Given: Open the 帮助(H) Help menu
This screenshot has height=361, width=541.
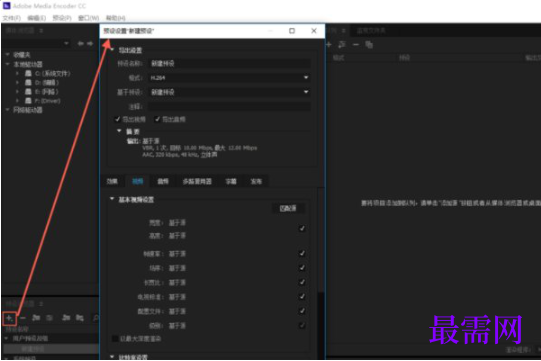Looking at the screenshot, I should (116, 18).
